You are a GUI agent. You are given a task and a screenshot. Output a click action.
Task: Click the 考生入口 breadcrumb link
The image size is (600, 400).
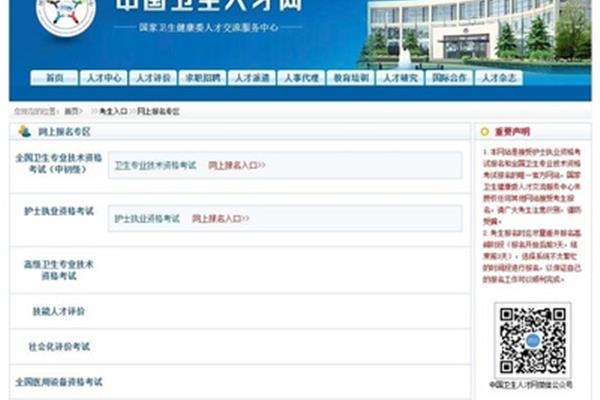tap(113, 111)
